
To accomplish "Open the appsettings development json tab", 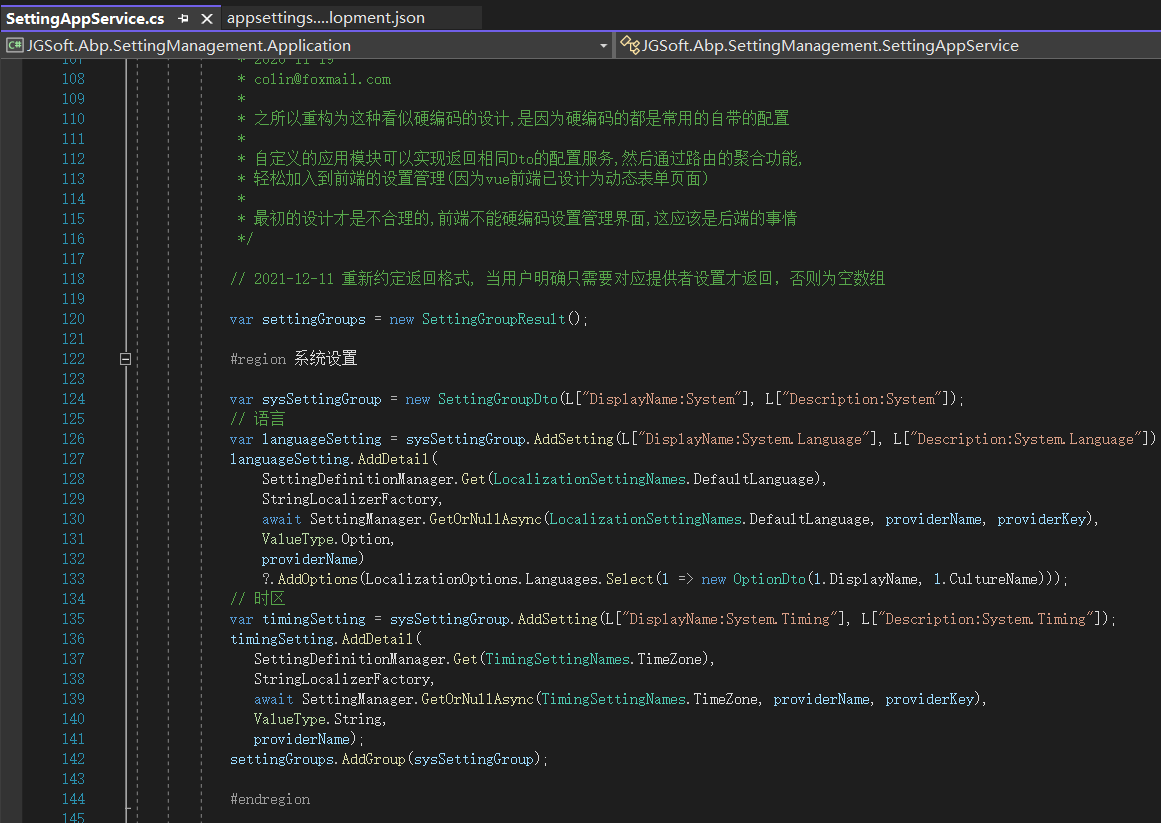I will pyautogui.click(x=326, y=18).
